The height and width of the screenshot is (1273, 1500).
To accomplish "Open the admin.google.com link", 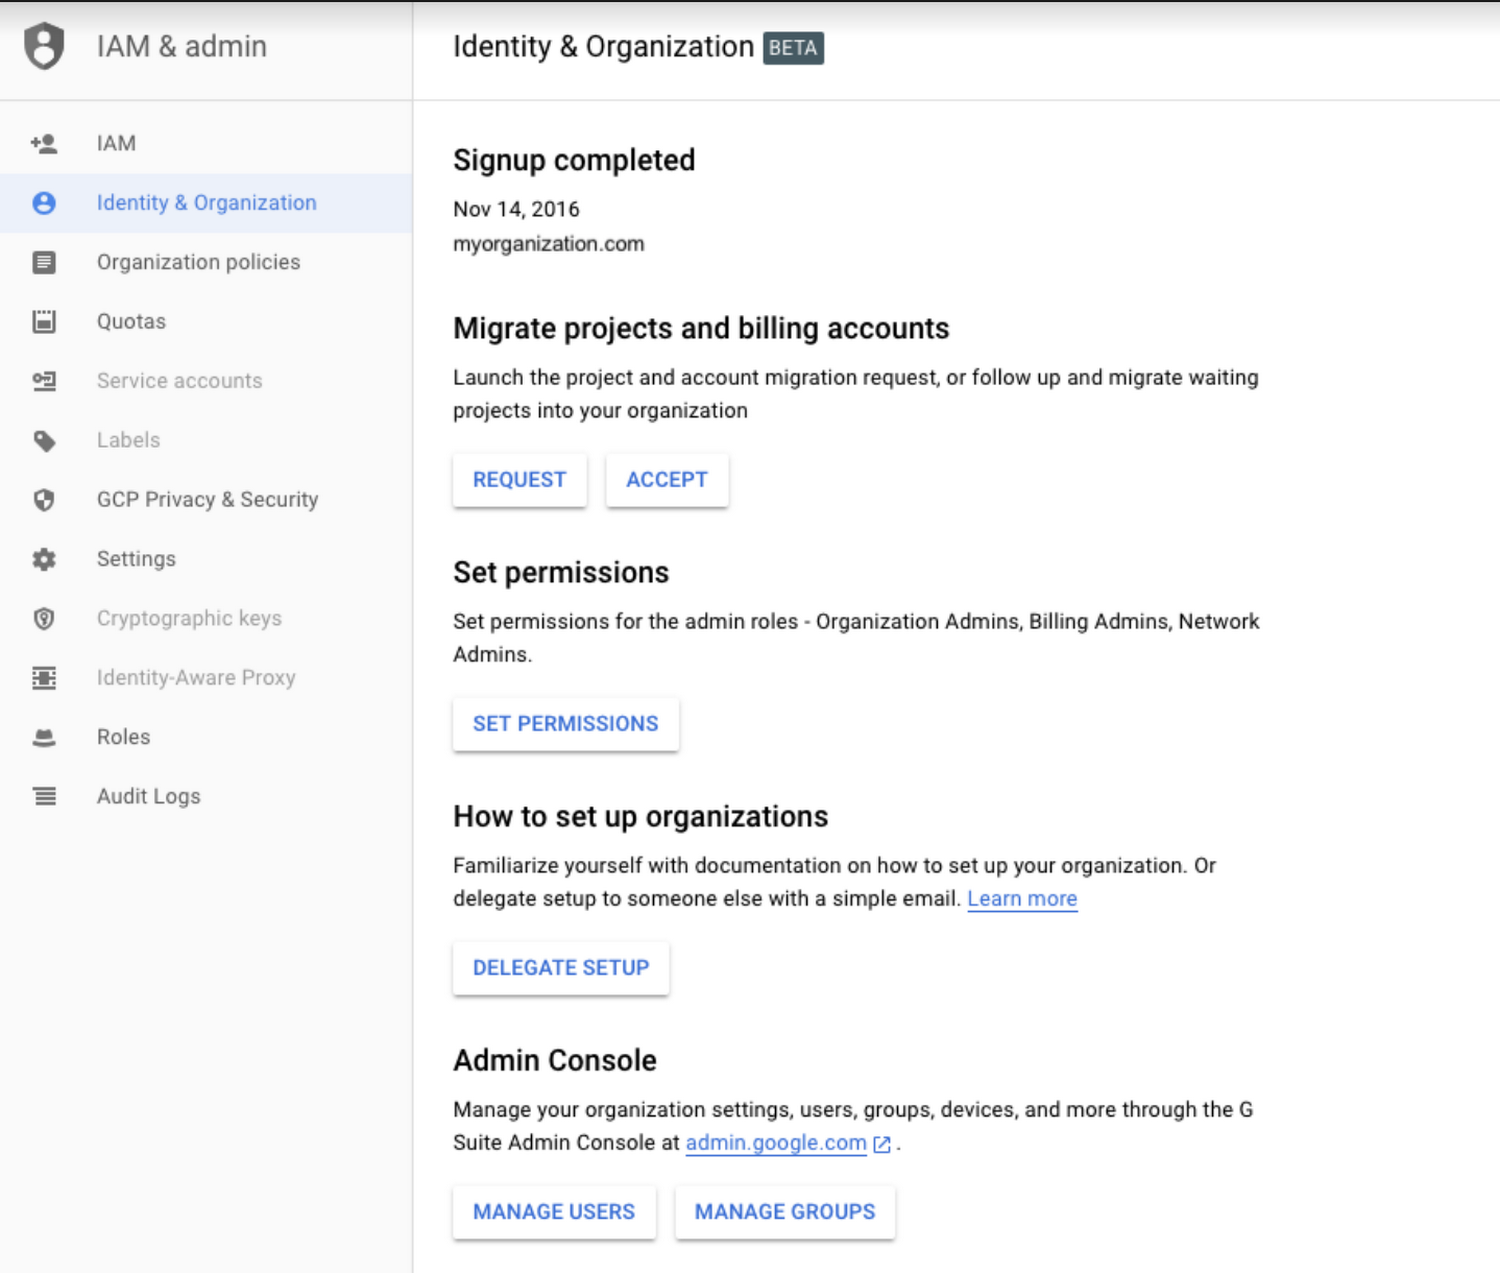I will click(x=776, y=1143).
